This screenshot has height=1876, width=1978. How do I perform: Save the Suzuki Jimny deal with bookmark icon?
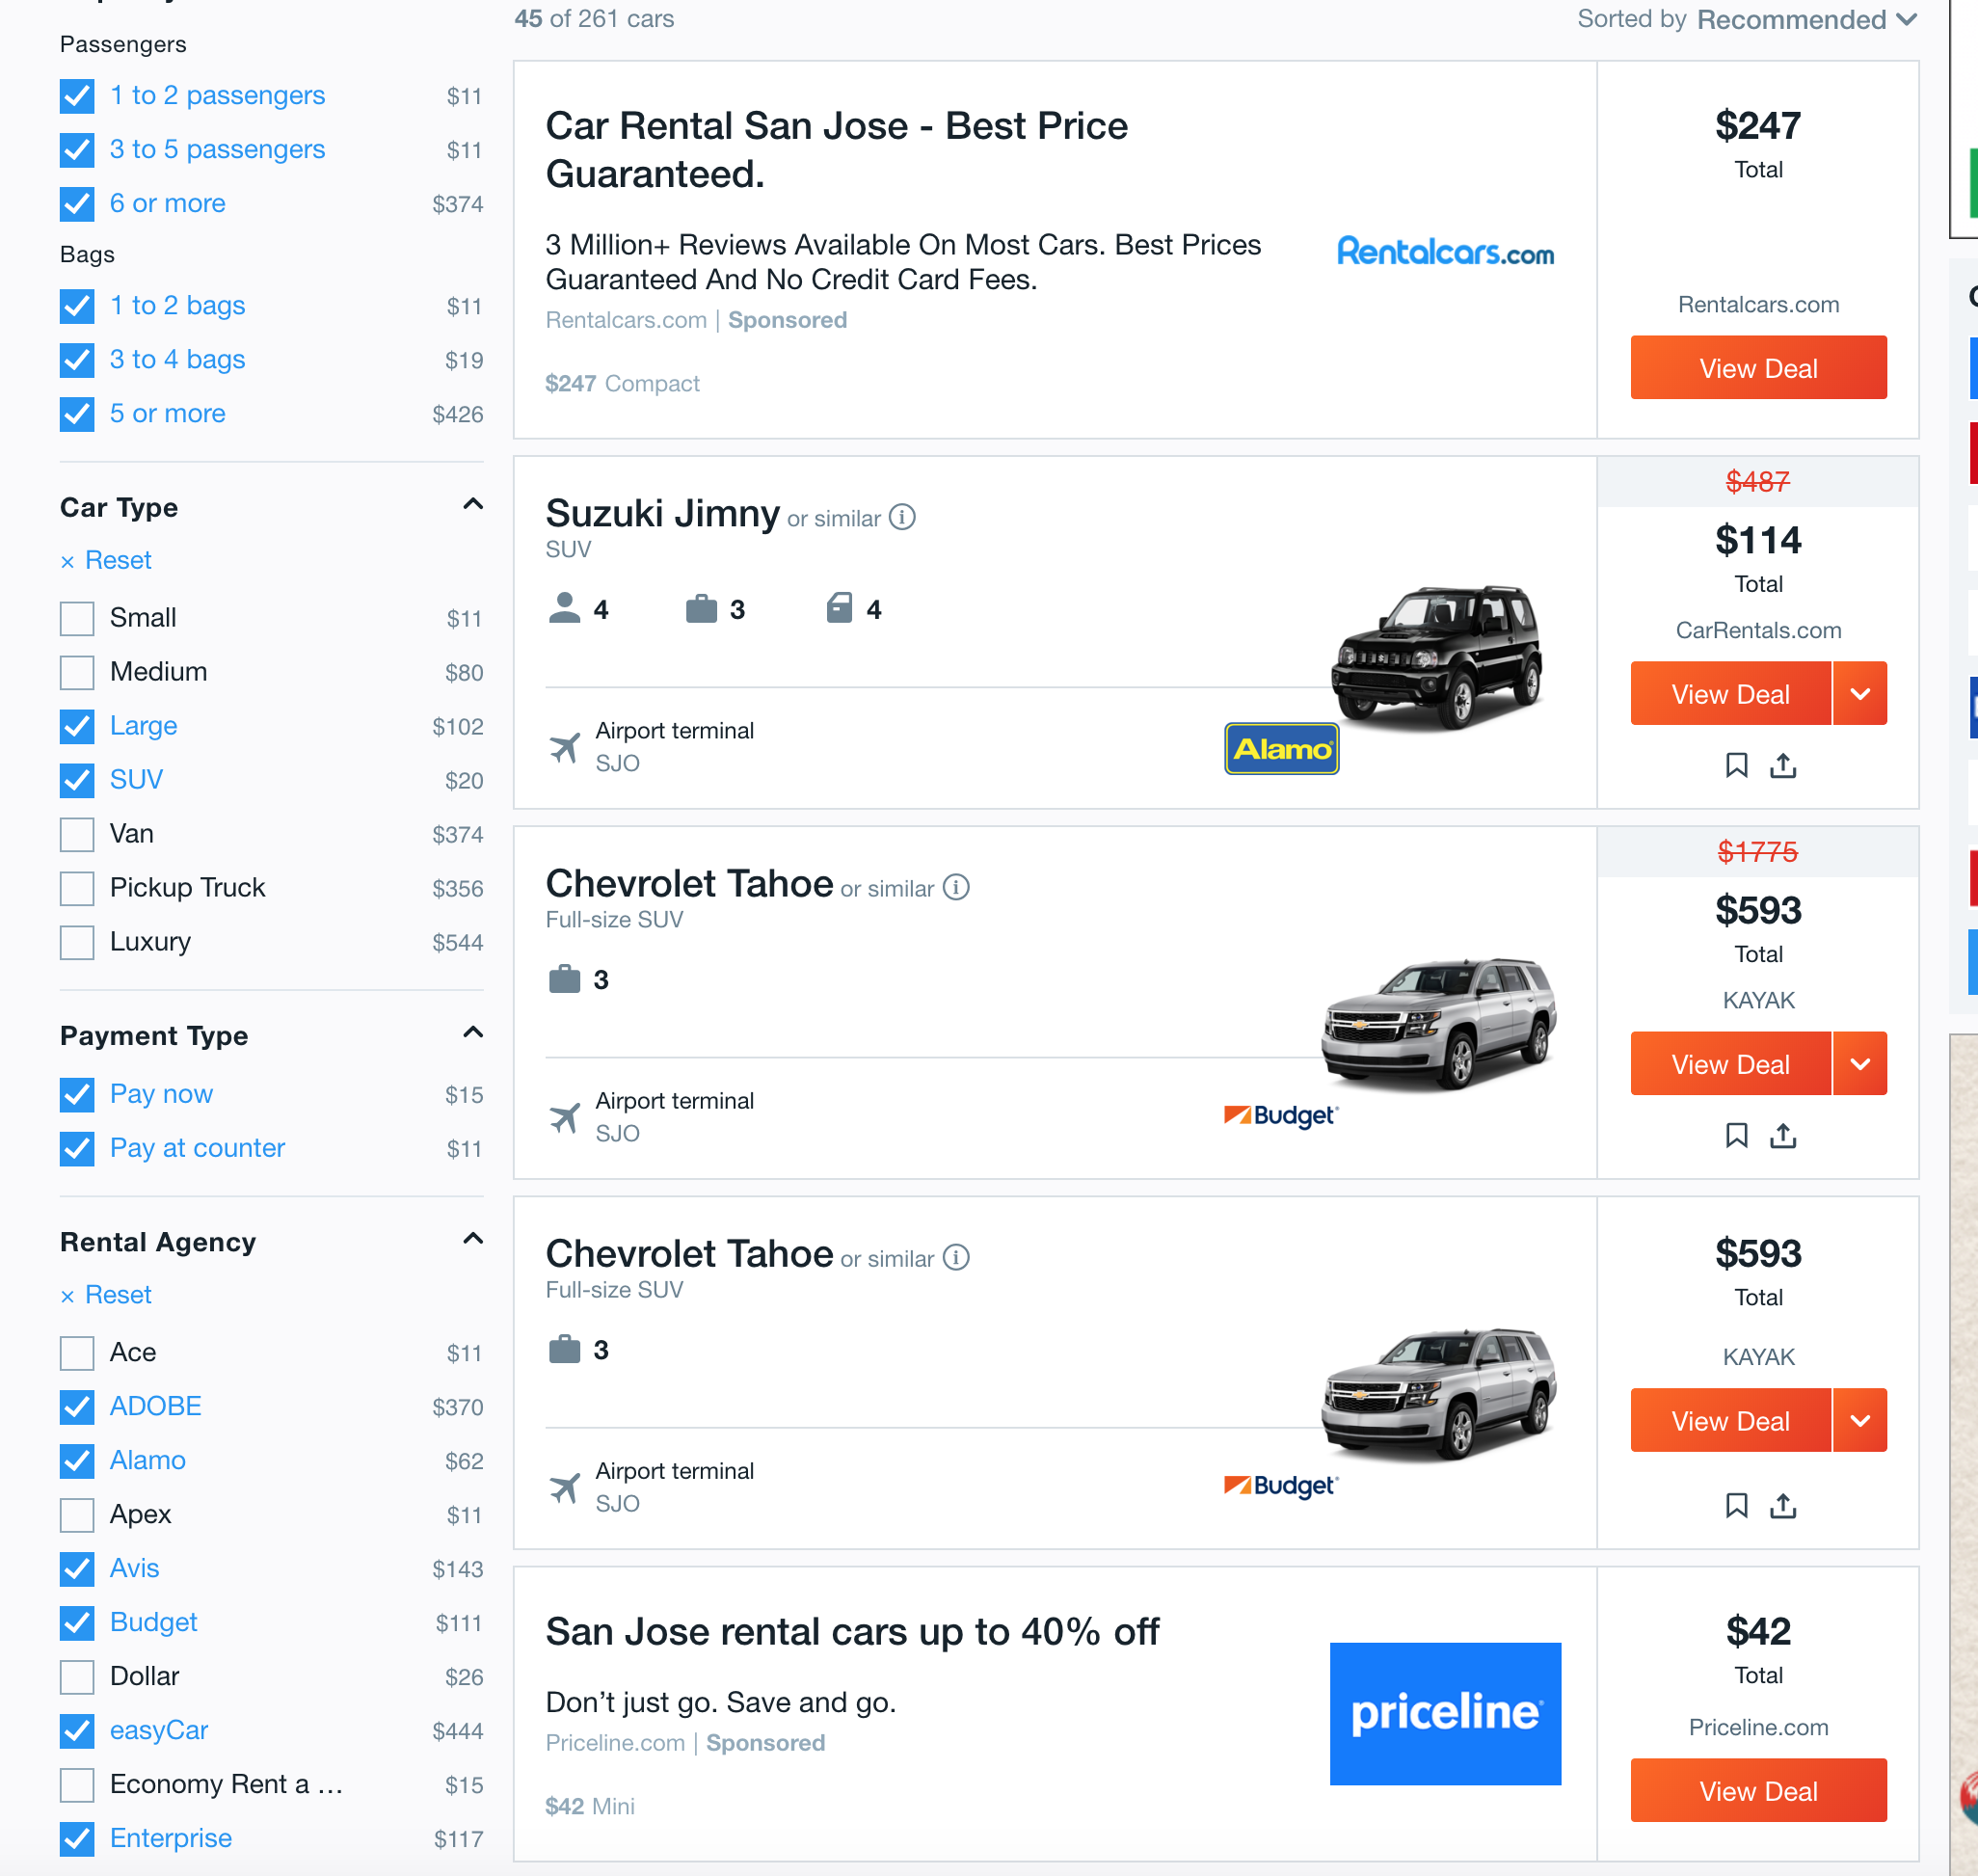pyautogui.click(x=1736, y=766)
